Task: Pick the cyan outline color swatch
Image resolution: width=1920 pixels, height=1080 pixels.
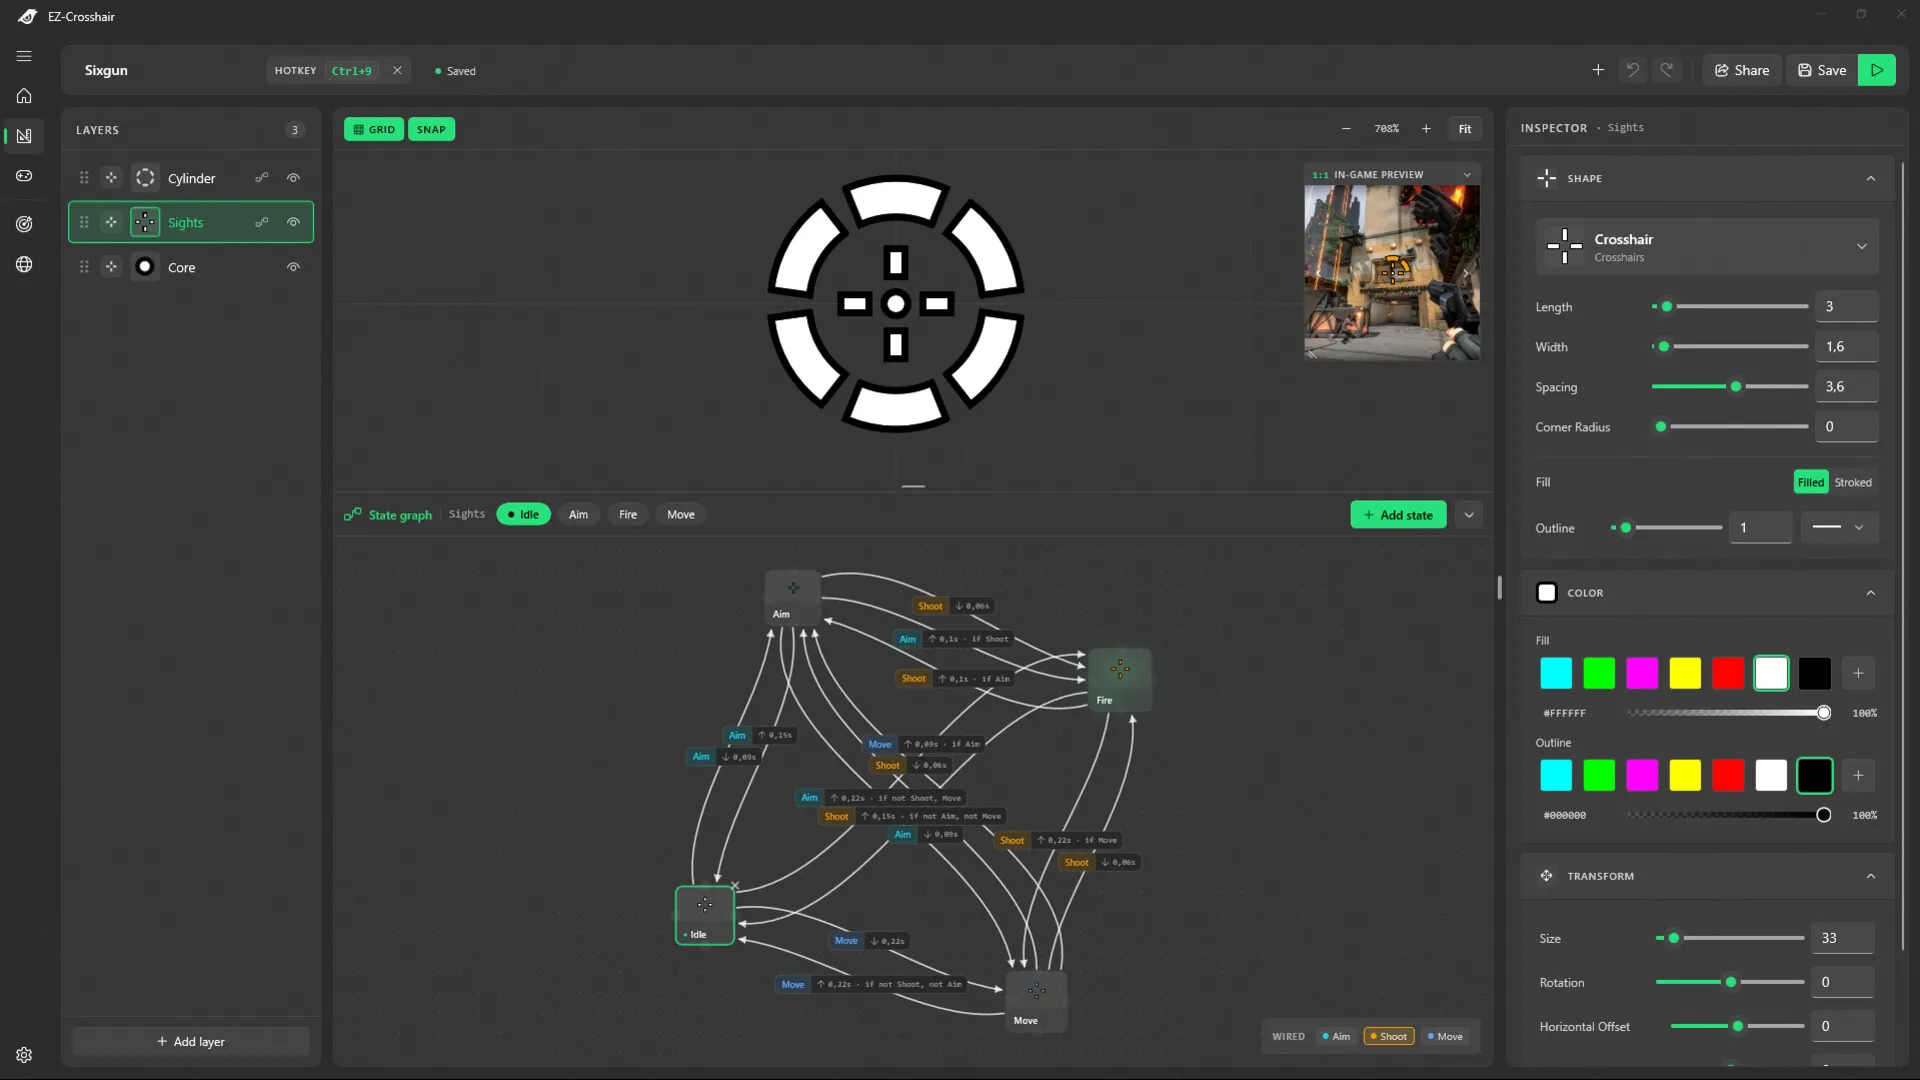Action: click(x=1555, y=775)
